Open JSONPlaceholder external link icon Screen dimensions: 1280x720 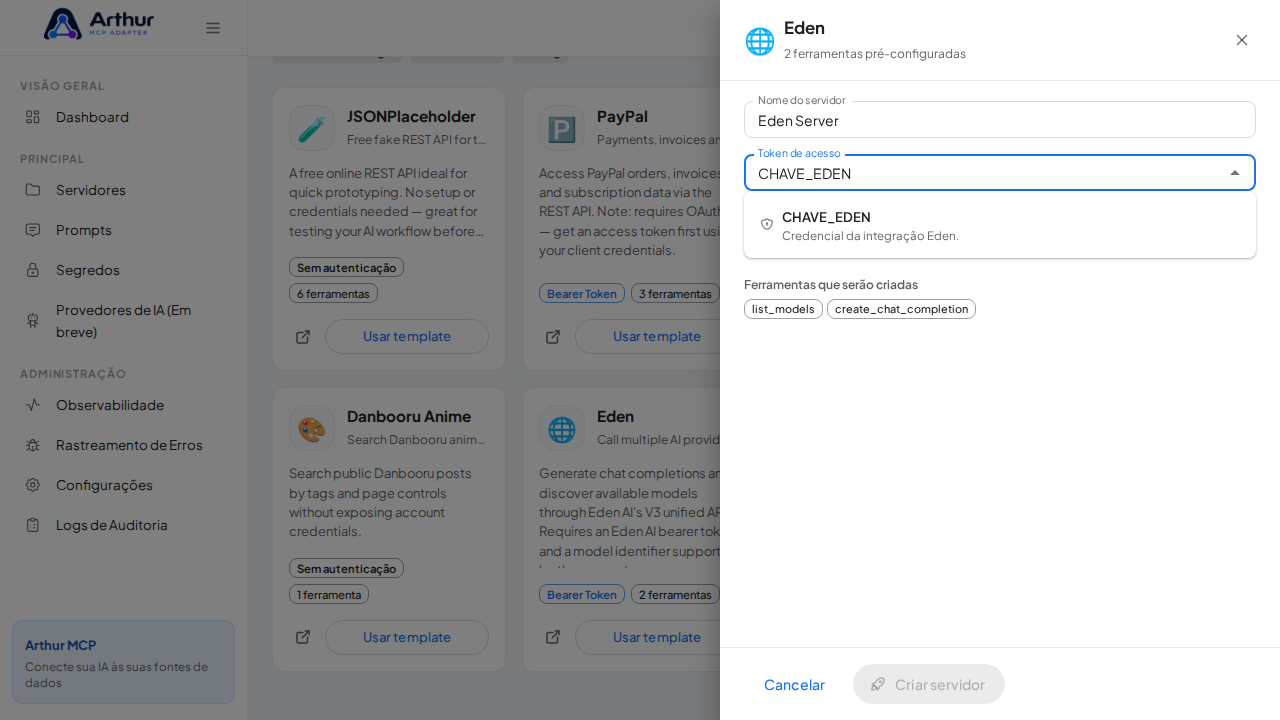point(303,337)
